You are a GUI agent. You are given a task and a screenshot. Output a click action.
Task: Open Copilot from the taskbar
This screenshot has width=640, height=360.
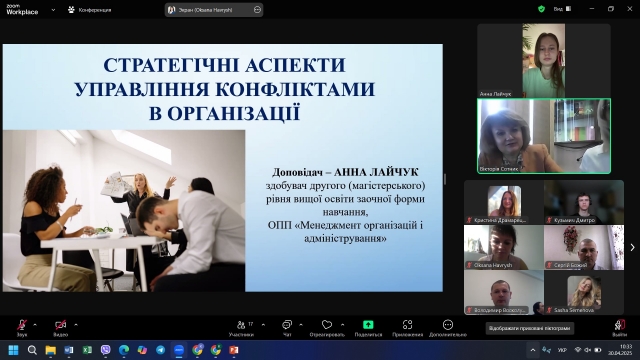[x=142, y=350]
